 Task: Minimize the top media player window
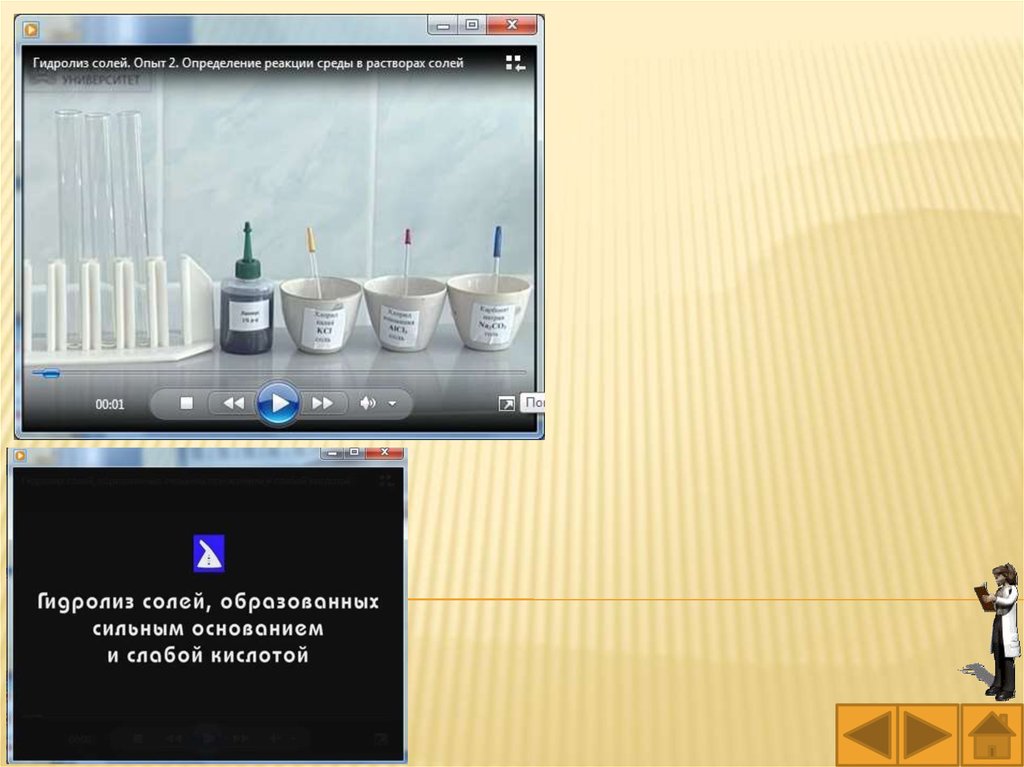(x=443, y=25)
